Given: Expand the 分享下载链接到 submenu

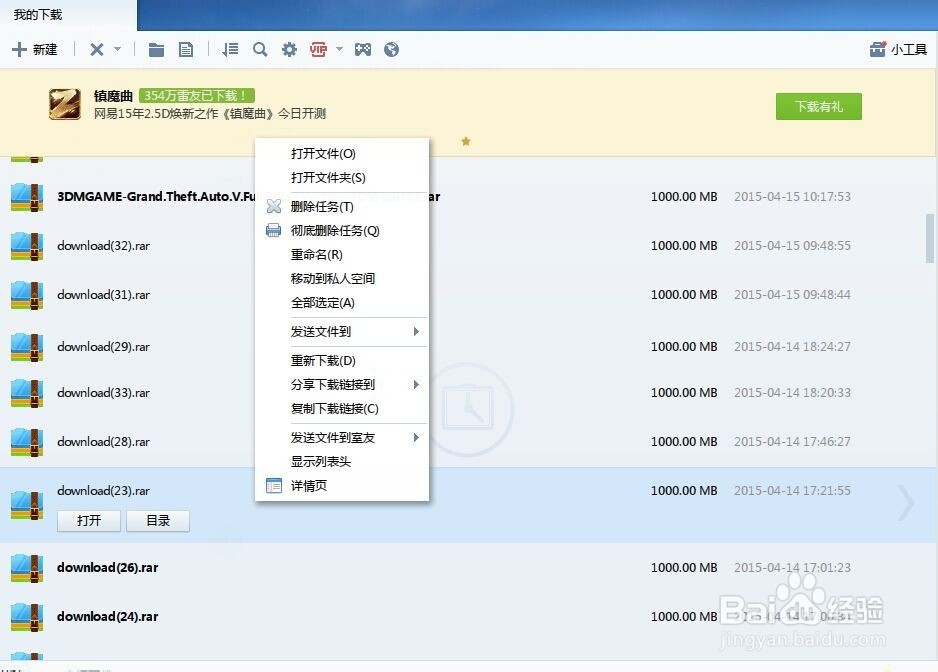Looking at the screenshot, I should [x=342, y=384].
